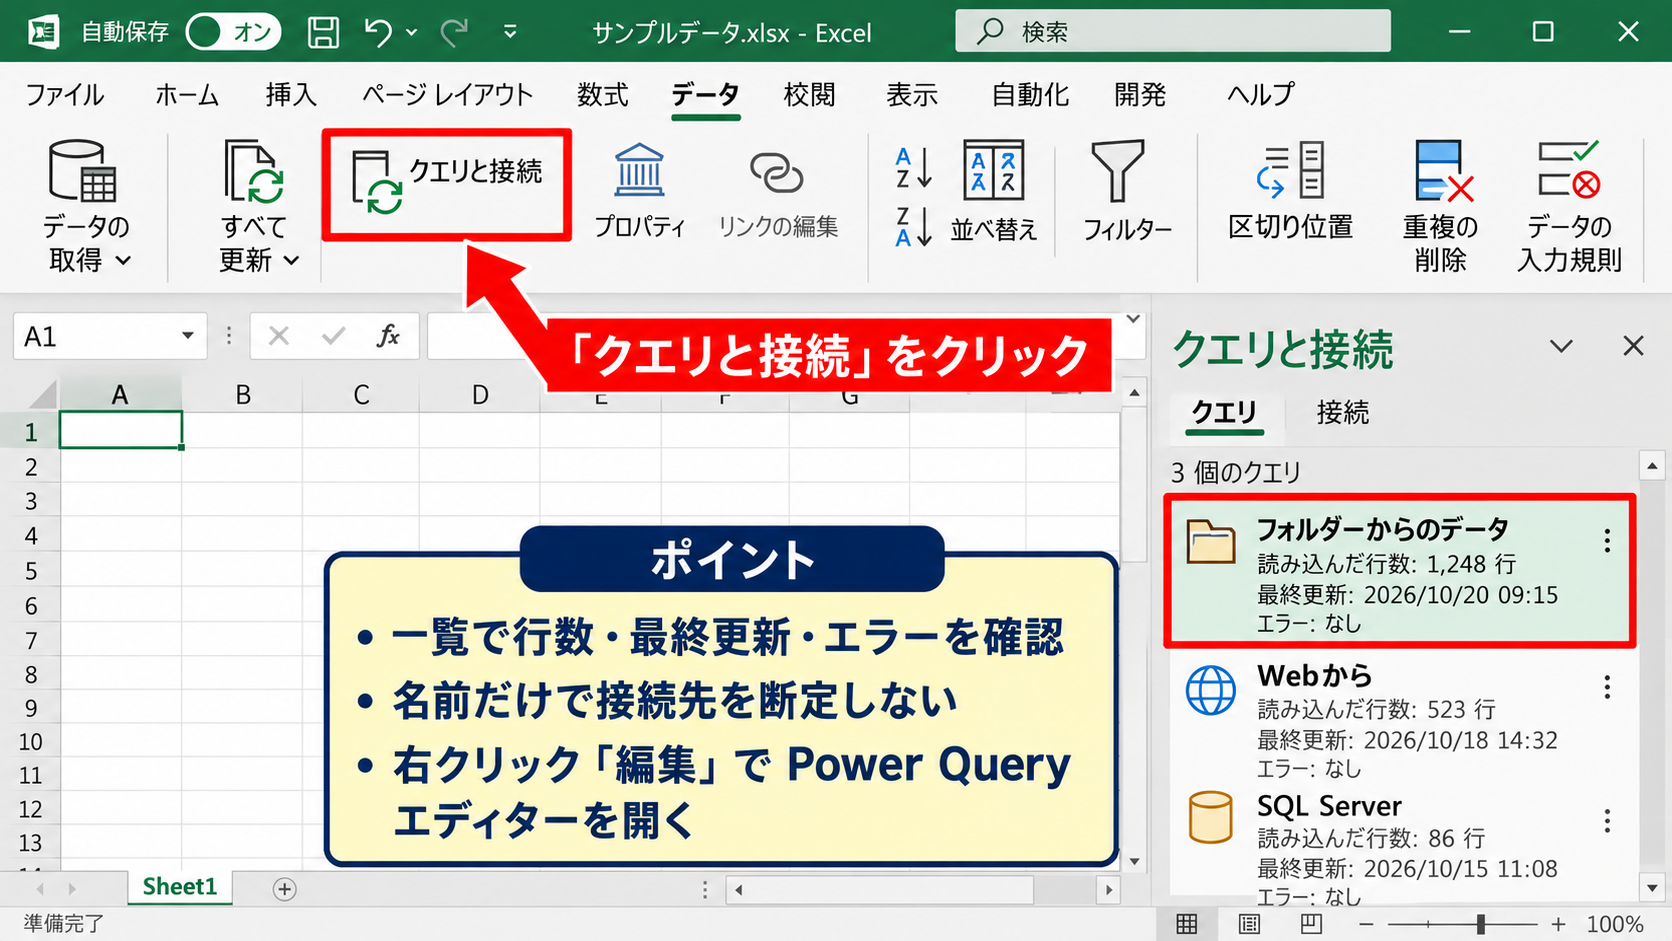Image resolution: width=1672 pixels, height=941 pixels.
Task: Switch to Normal view in status bar
Action: pos(1187,924)
